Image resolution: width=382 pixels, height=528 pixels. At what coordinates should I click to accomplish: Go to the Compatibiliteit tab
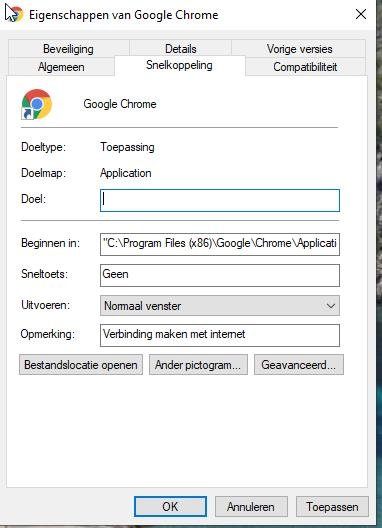(305, 67)
